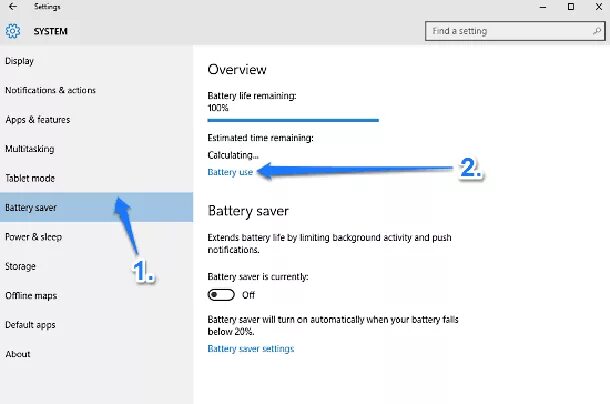Go to Apps & features

click(96, 119)
